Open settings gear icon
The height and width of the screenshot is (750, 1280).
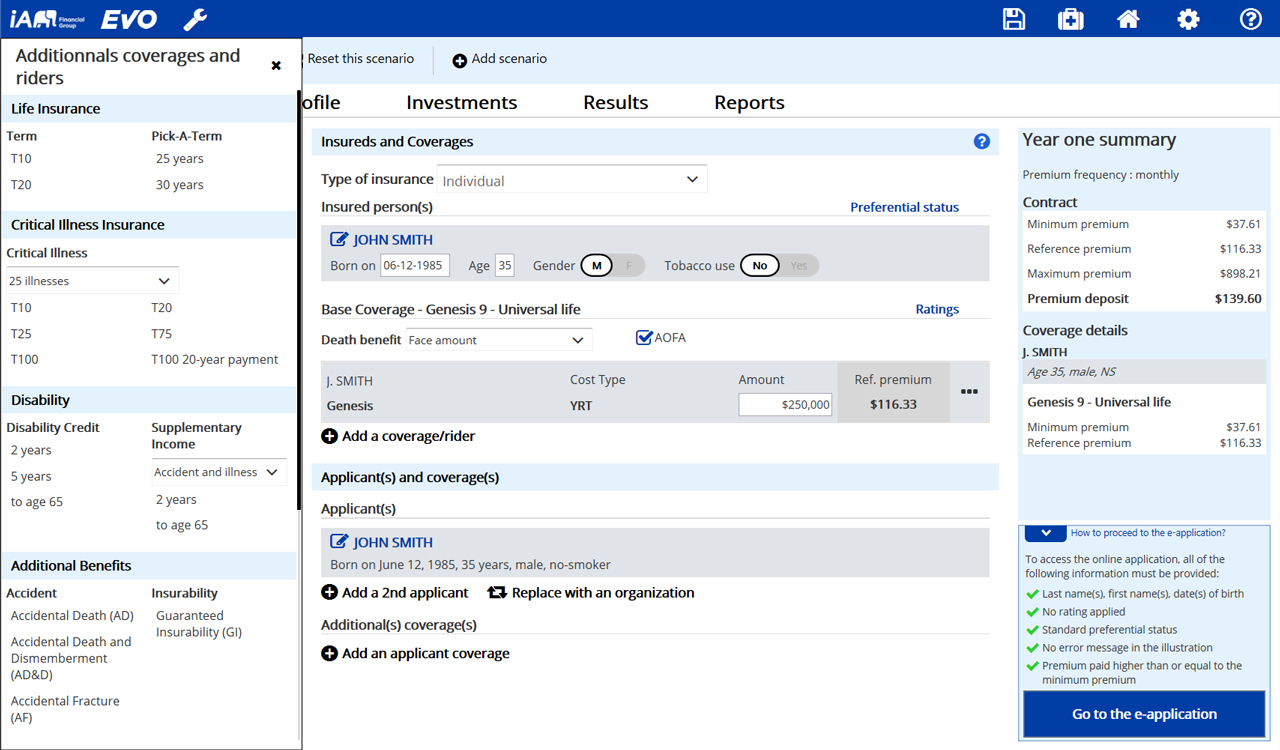point(1188,19)
